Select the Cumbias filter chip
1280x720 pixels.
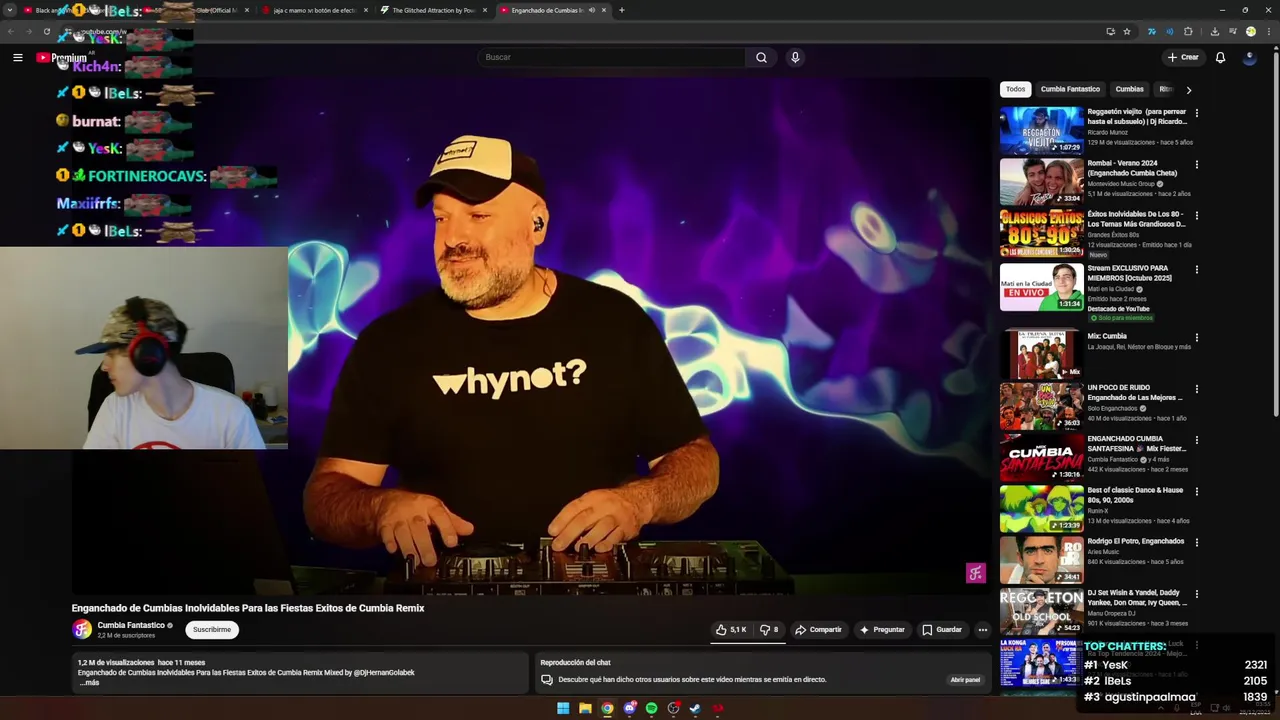(x=1129, y=89)
